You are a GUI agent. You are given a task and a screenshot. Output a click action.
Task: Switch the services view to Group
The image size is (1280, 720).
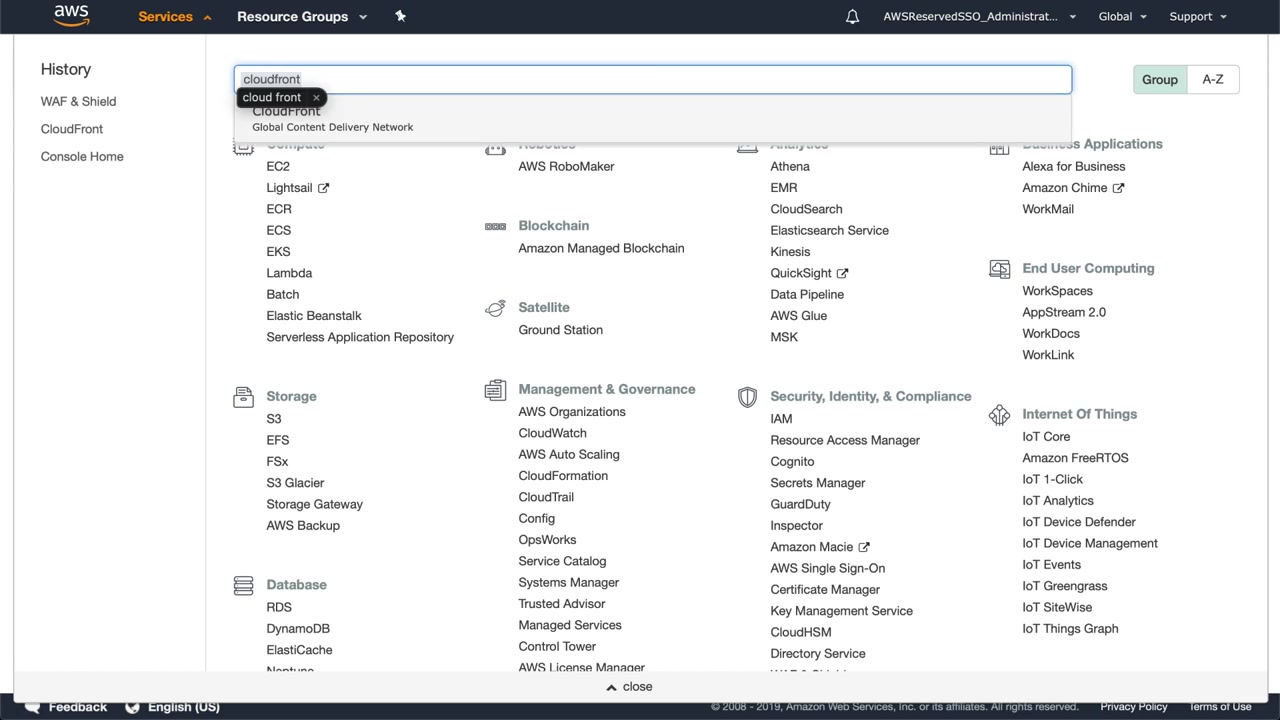pyautogui.click(x=1160, y=80)
